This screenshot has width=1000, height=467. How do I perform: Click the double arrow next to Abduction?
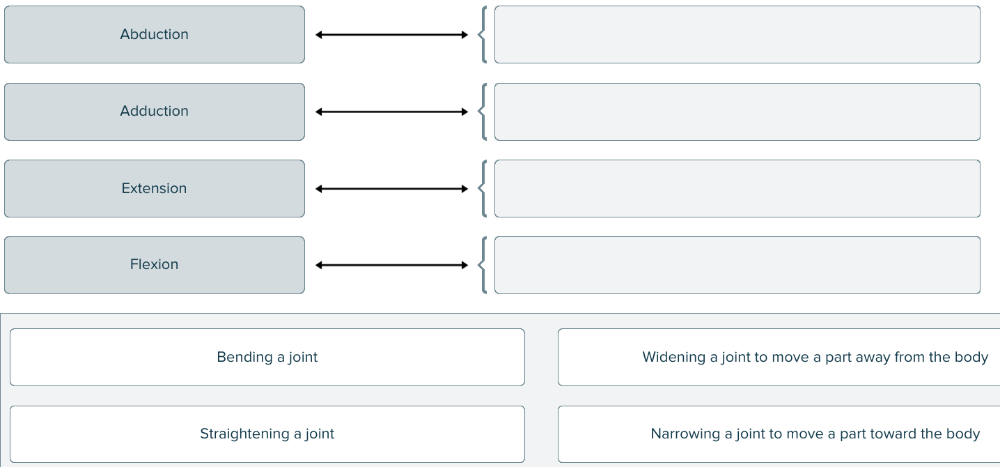click(x=391, y=35)
